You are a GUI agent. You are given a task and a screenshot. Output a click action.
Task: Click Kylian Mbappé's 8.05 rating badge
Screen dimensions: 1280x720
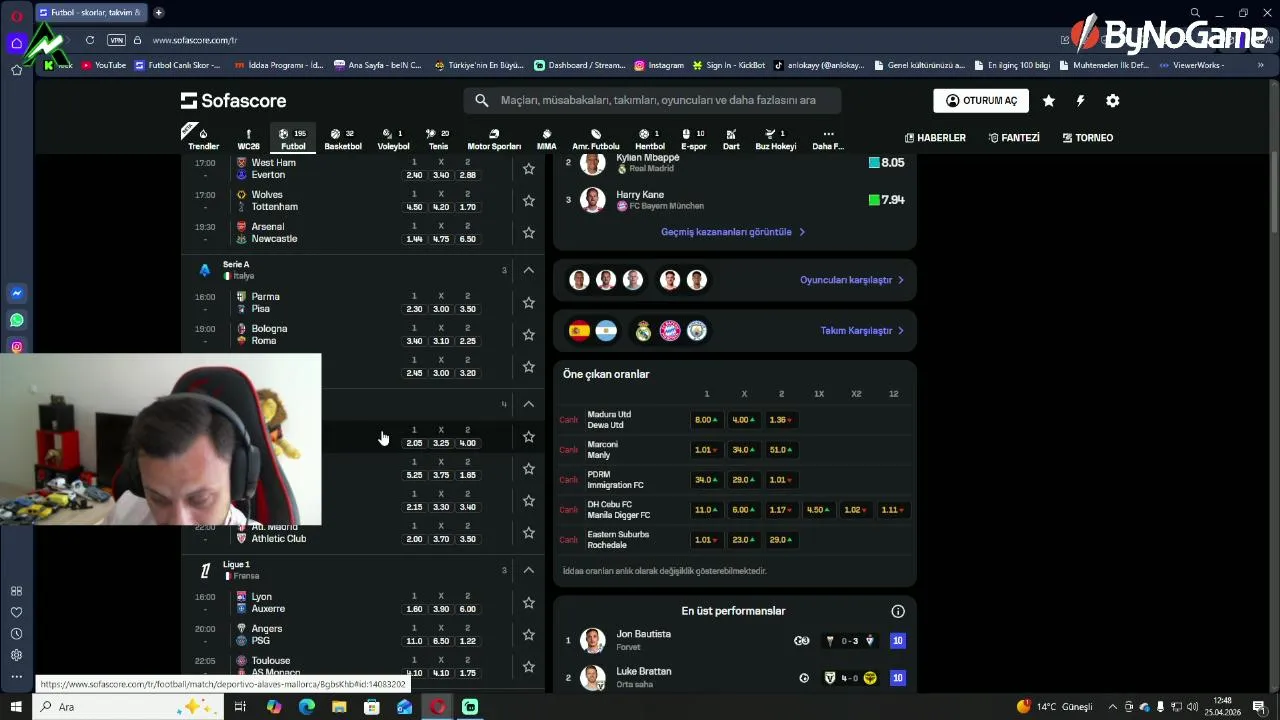pyautogui.click(x=886, y=163)
